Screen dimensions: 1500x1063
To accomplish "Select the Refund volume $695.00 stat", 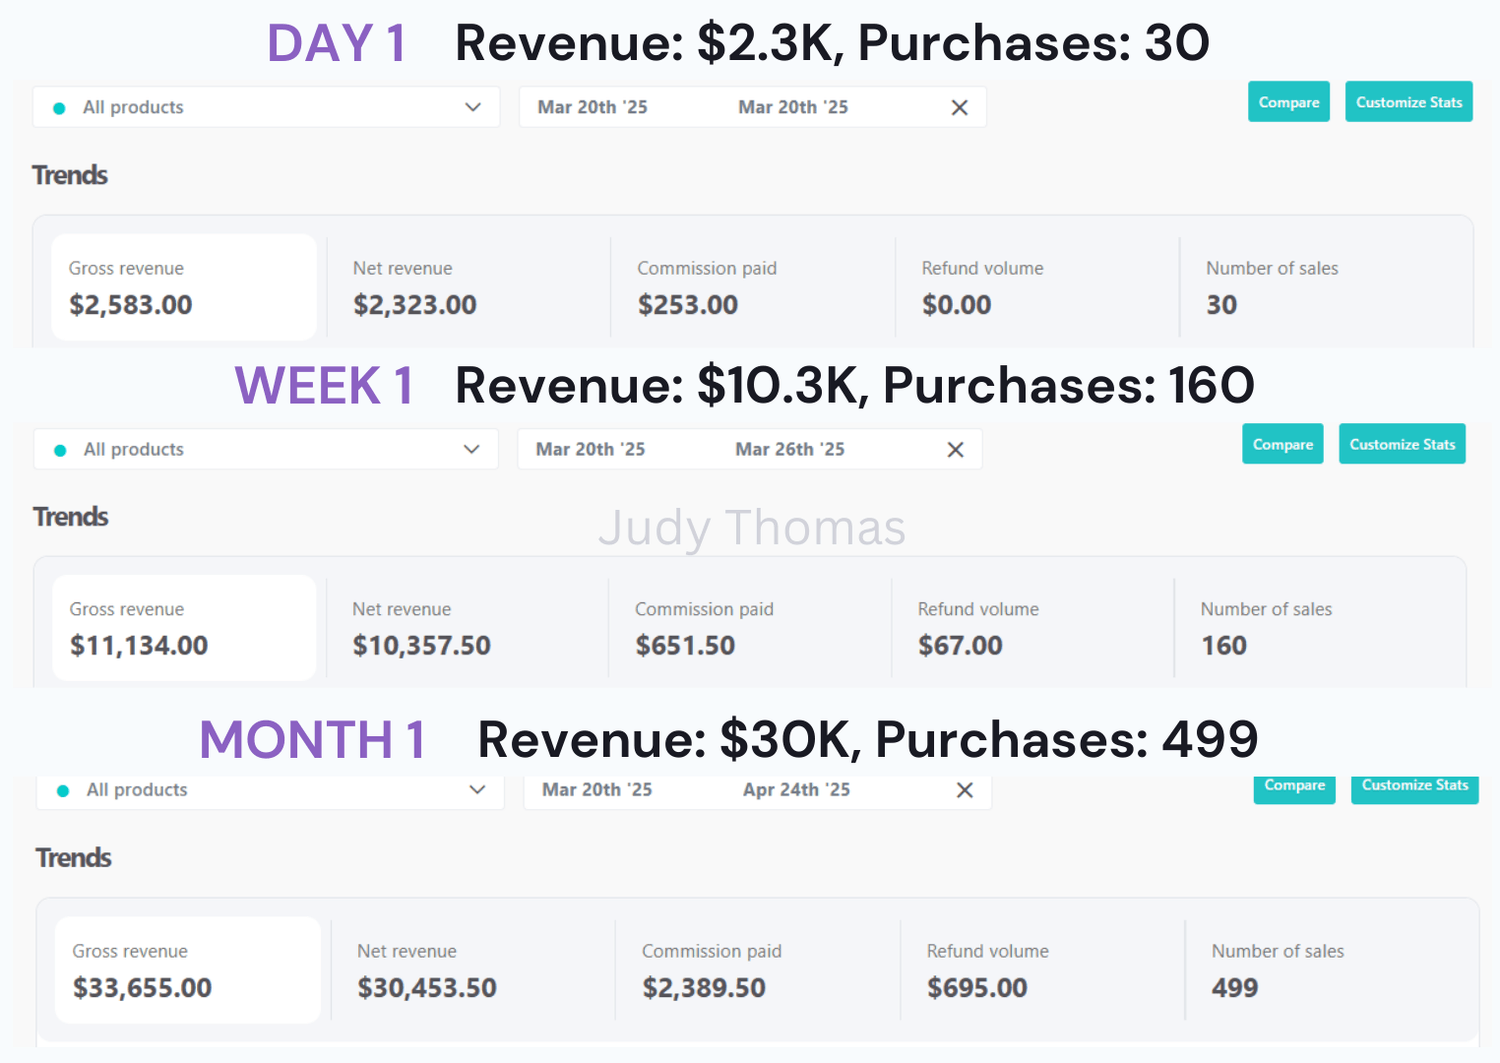I will 1041,970.
